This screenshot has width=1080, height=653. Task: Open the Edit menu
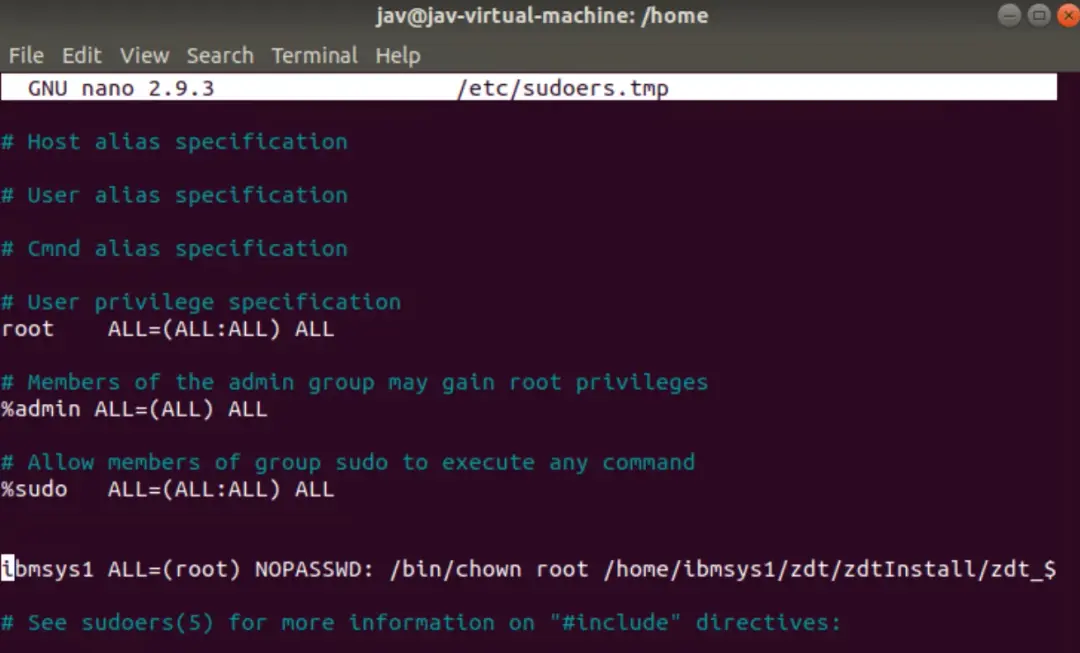click(81, 55)
